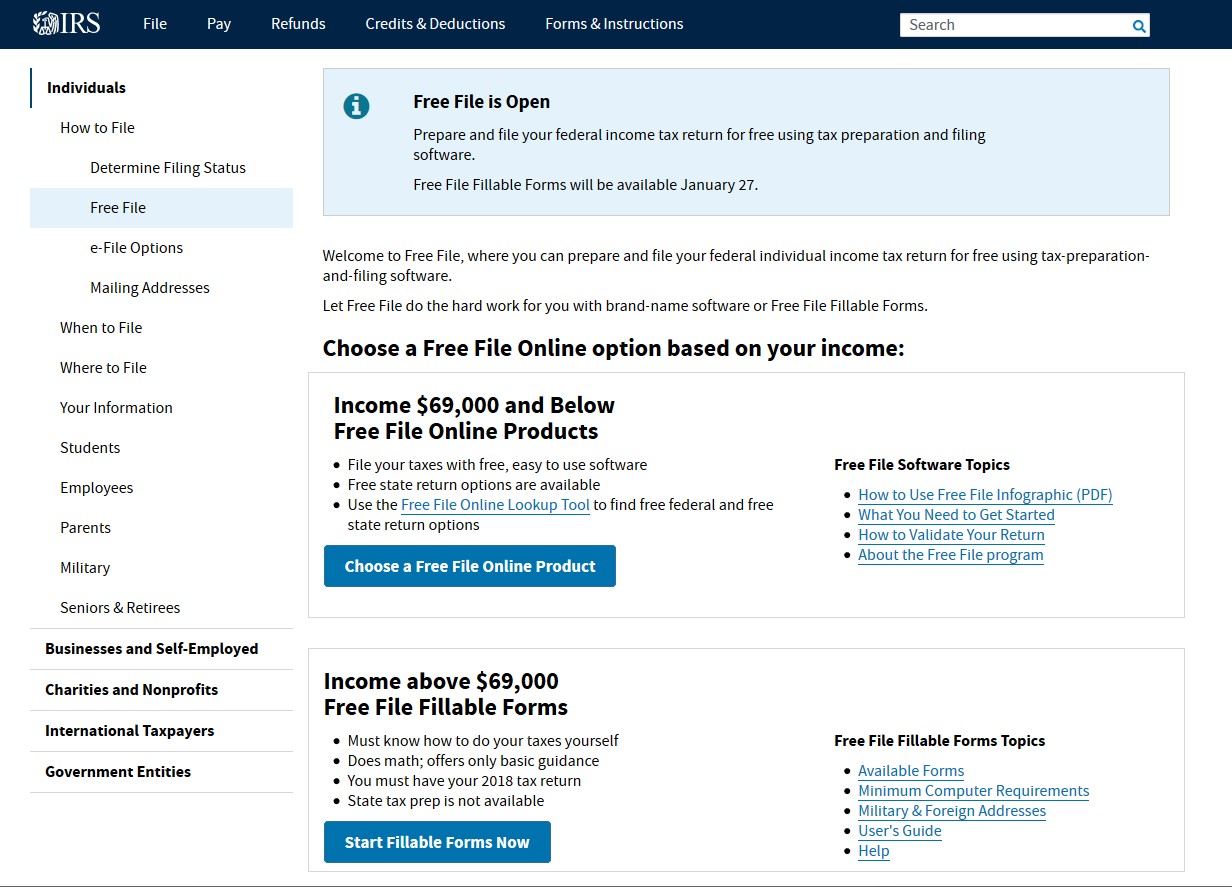
Task: Open the Refunds menu item
Action: [x=298, y=24]
